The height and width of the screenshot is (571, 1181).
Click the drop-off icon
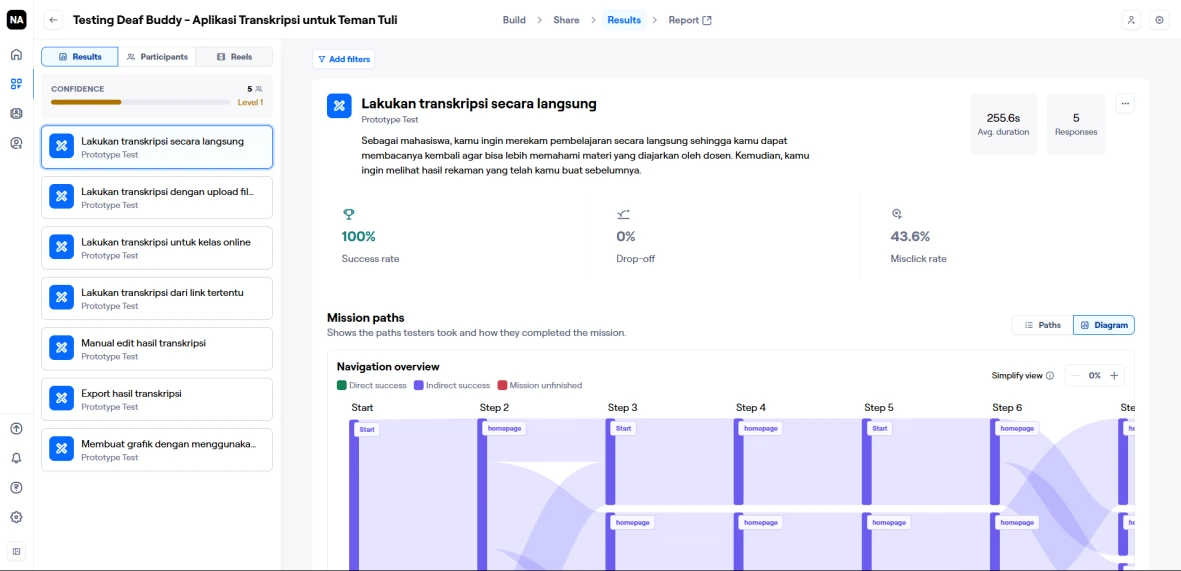623,214
